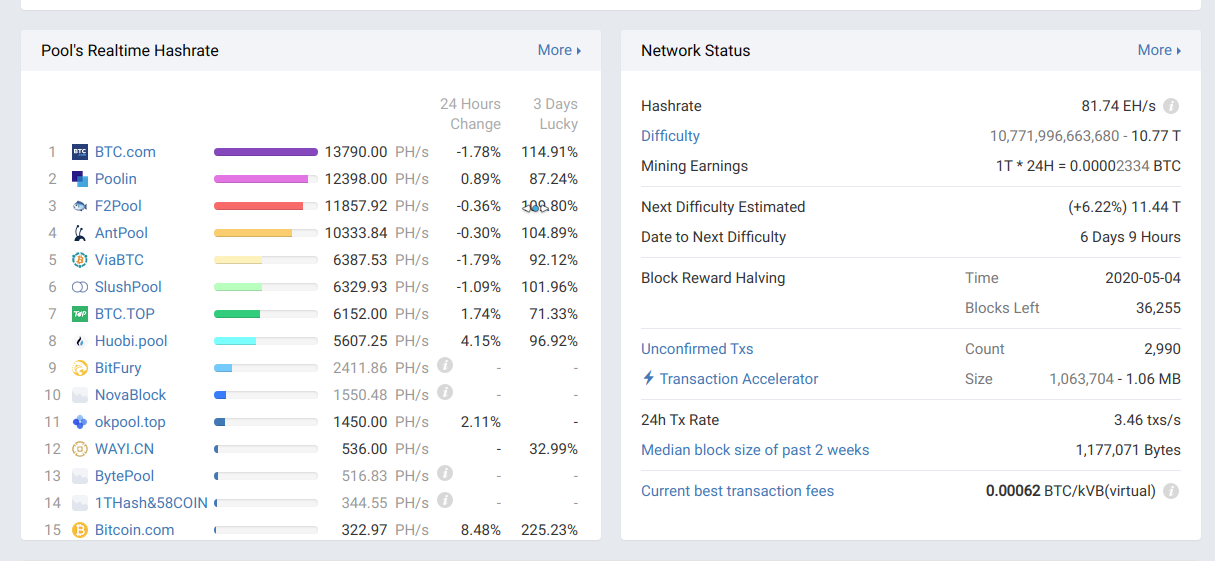This screenshot has width=1215, height=561.
Task: Open the WAYI.CN pool link
Action: click(x=125, y=449)
